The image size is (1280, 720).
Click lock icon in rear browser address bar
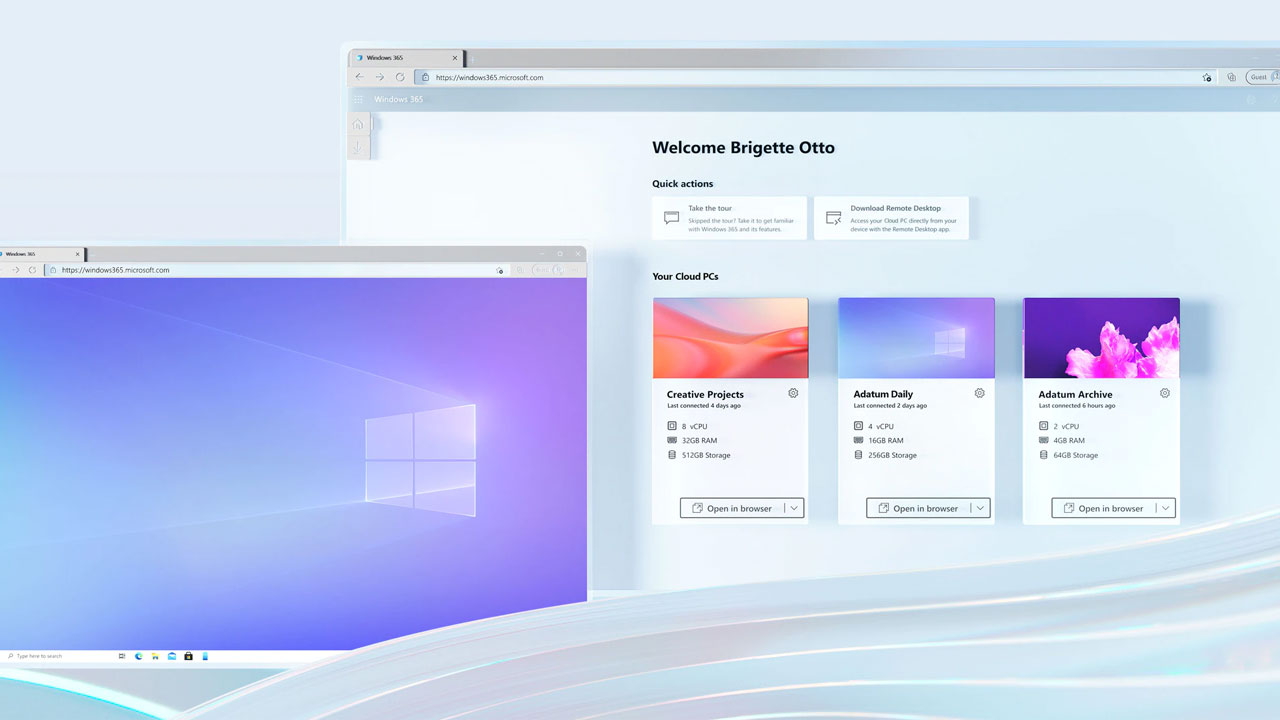[x=425, y=77]
